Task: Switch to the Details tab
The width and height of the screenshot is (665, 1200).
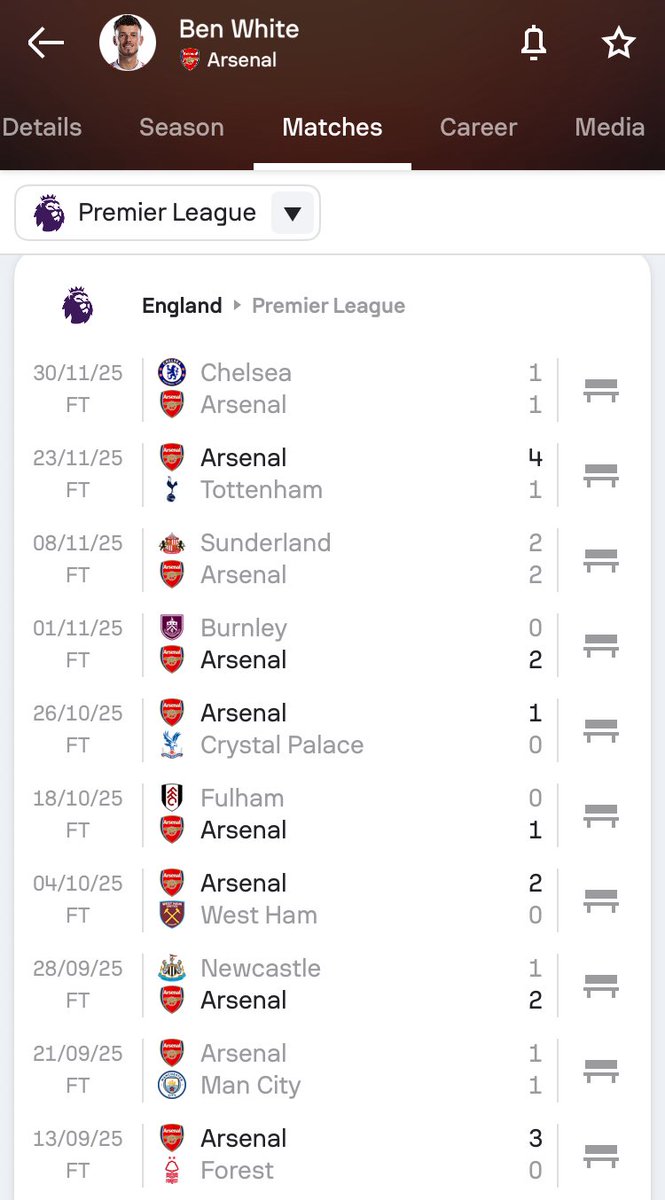Action: (42, 127)
